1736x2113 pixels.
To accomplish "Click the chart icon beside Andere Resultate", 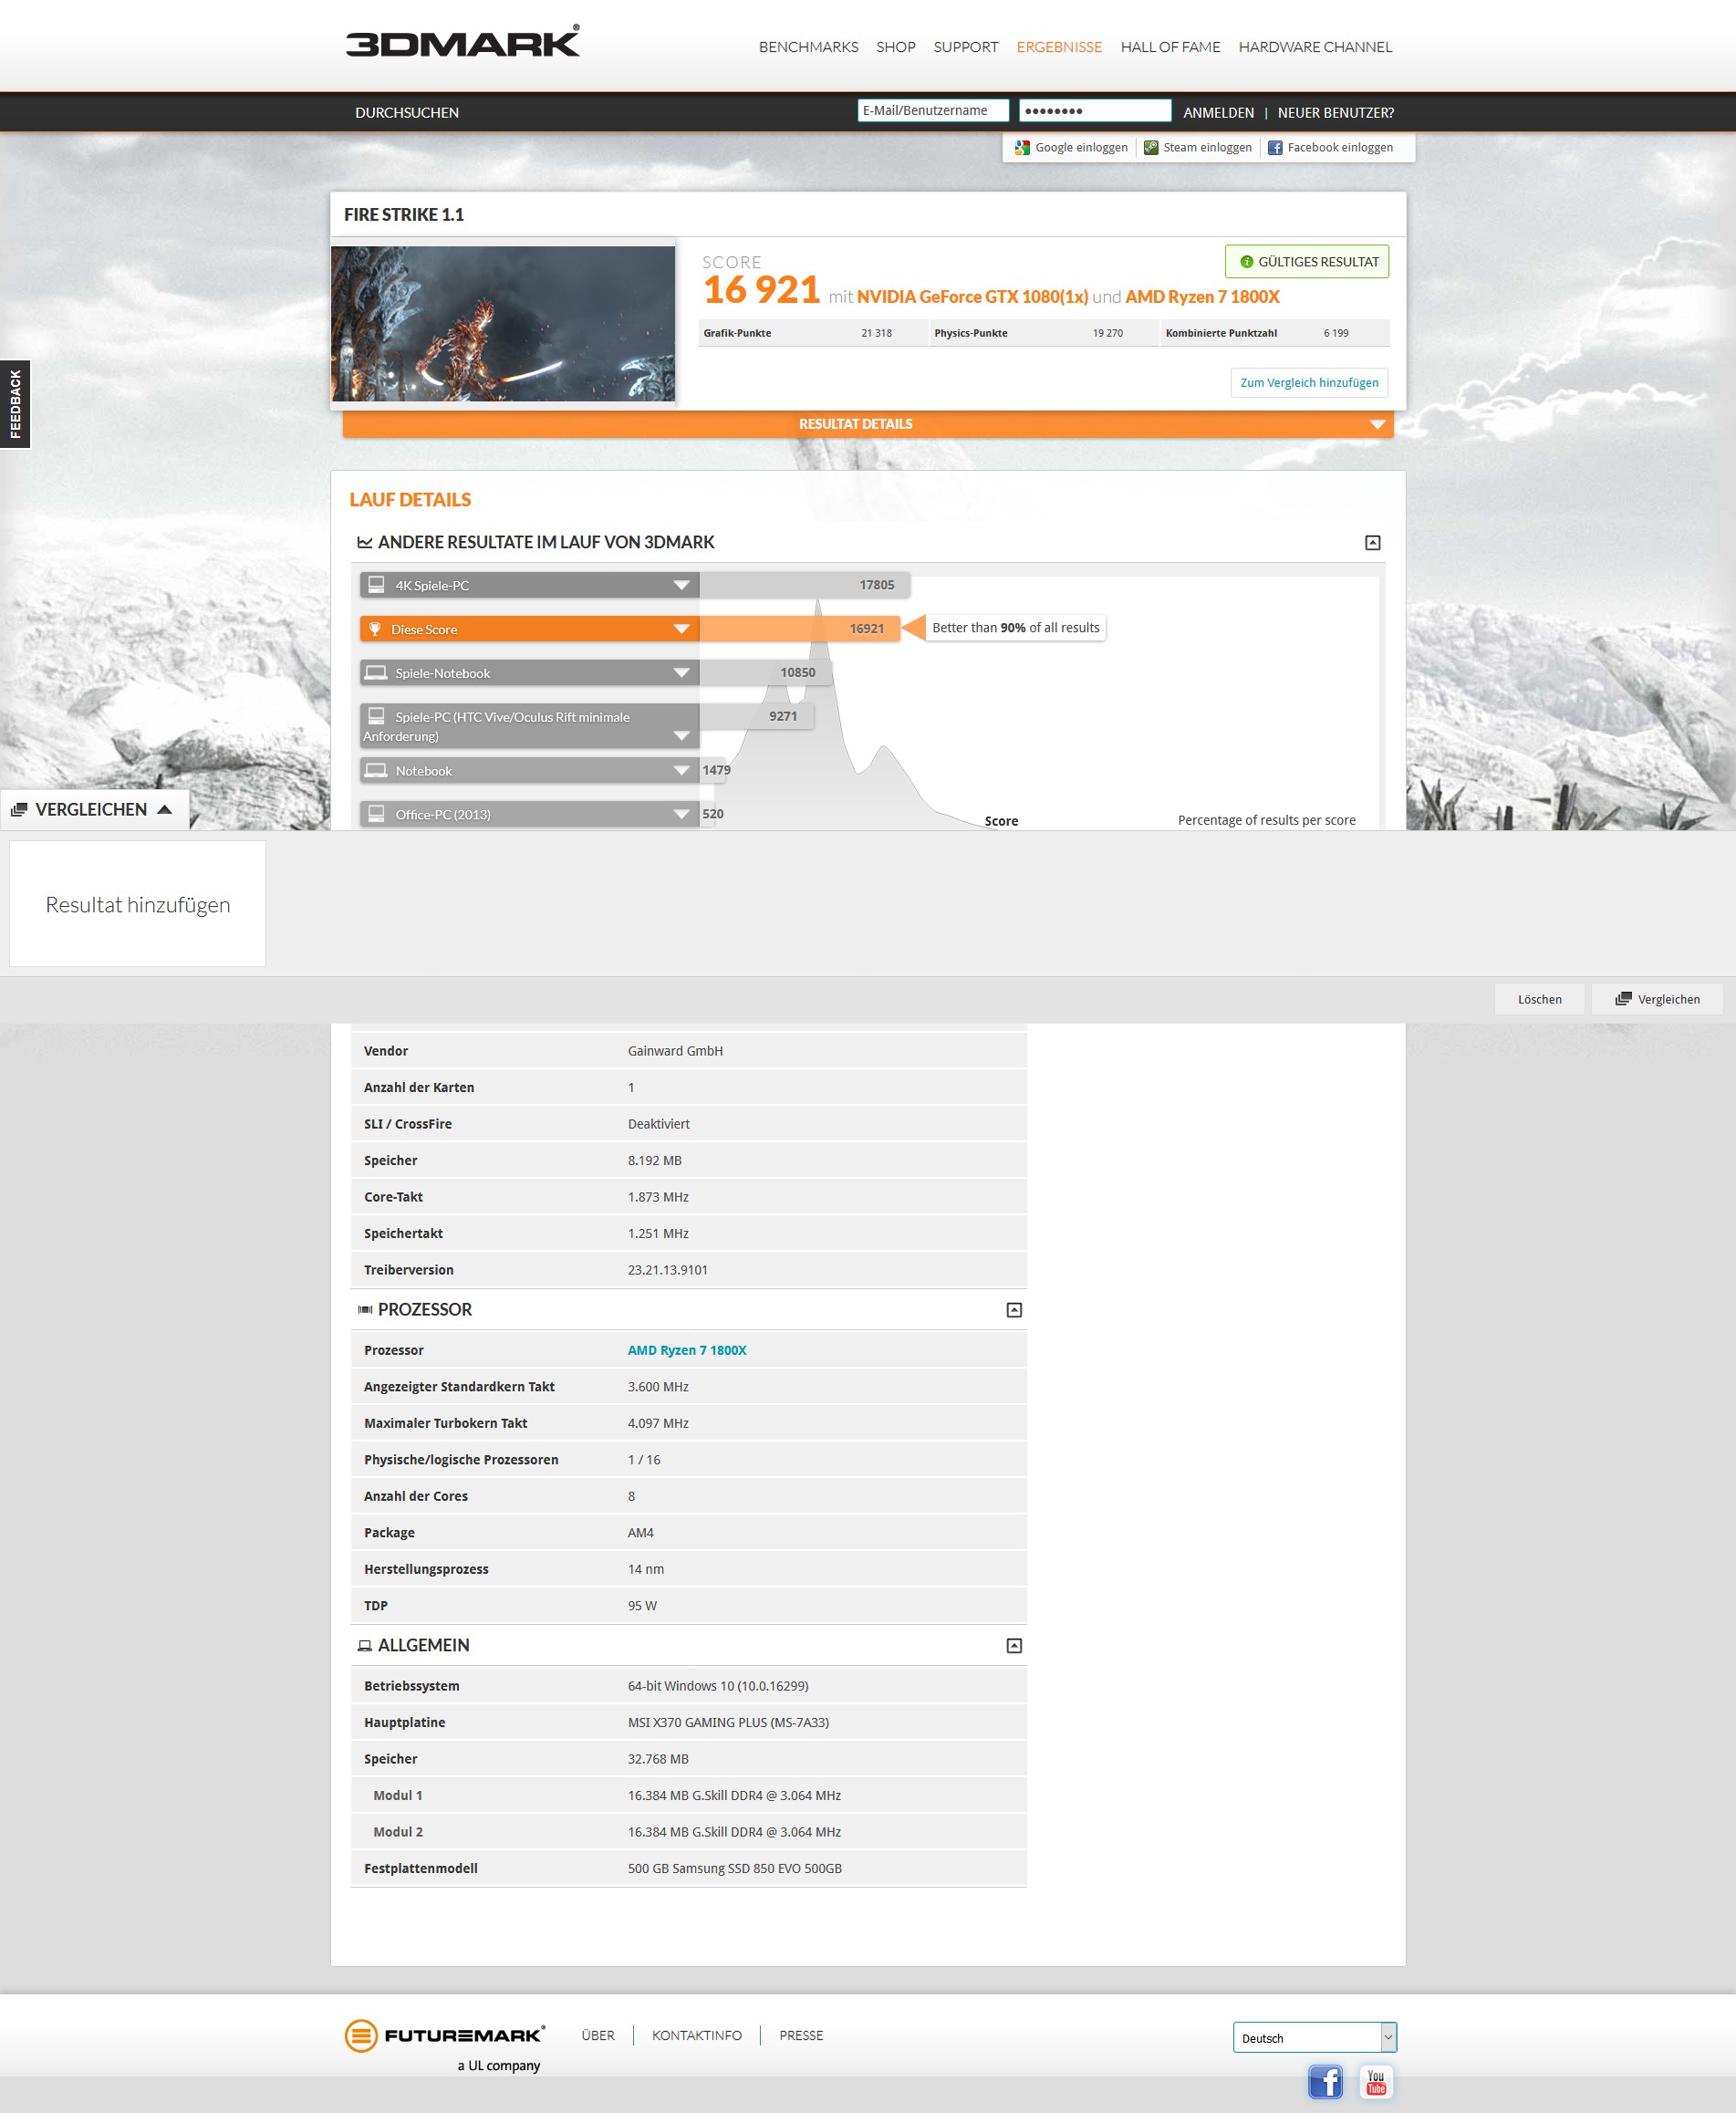I will pyautogui.click(x=365, y=542).
